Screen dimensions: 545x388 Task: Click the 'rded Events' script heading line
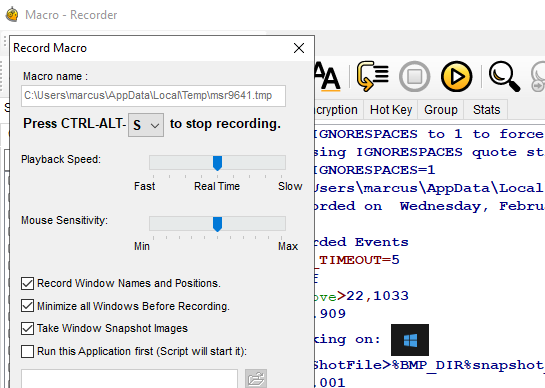click(x=361, y=242)
